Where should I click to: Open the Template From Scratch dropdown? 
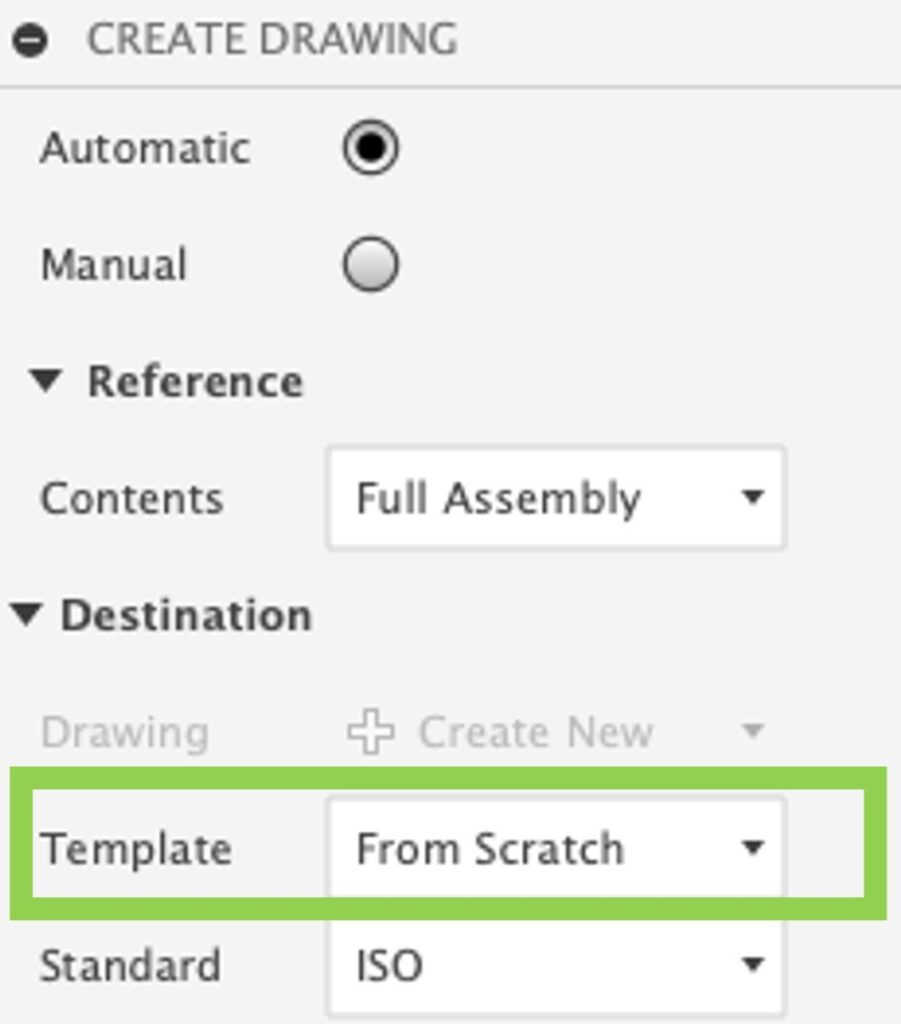(555, 849)
